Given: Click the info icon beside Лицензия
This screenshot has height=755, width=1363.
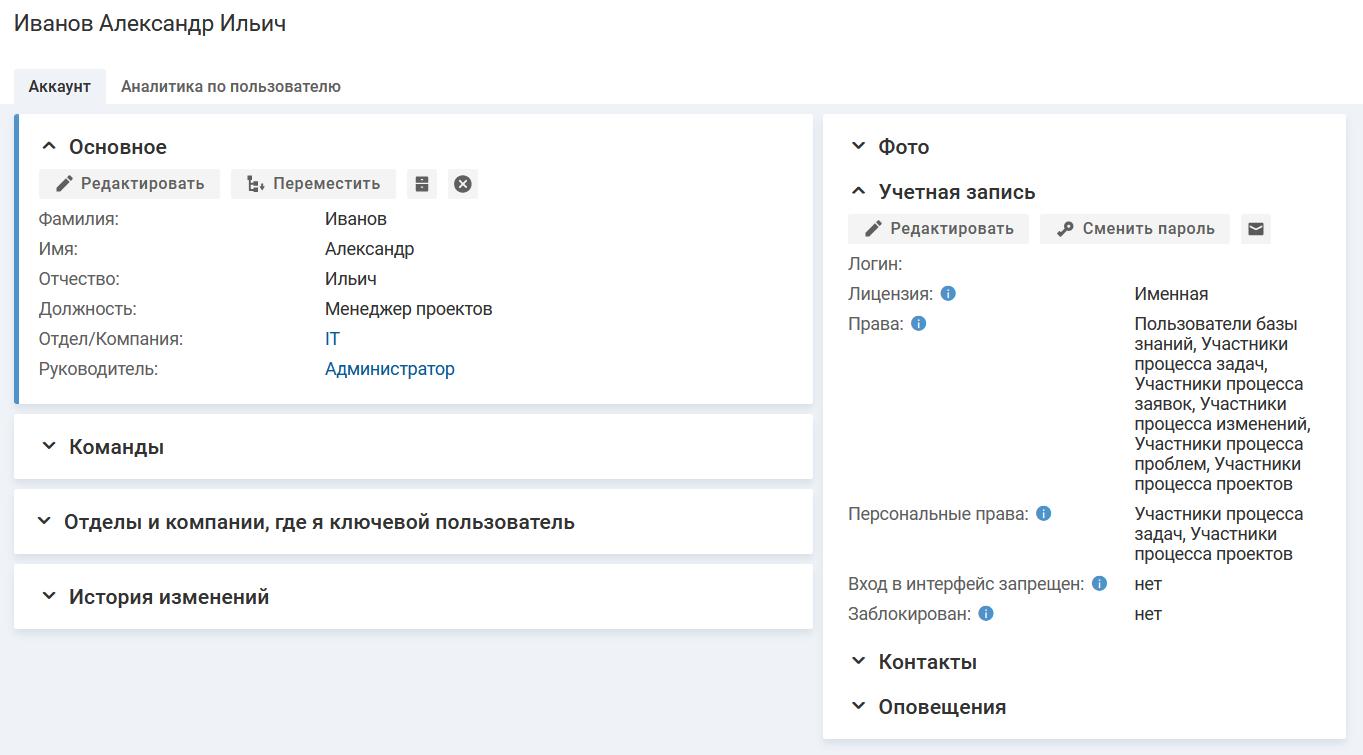Looking at the screenshot, I should (948, 294).
